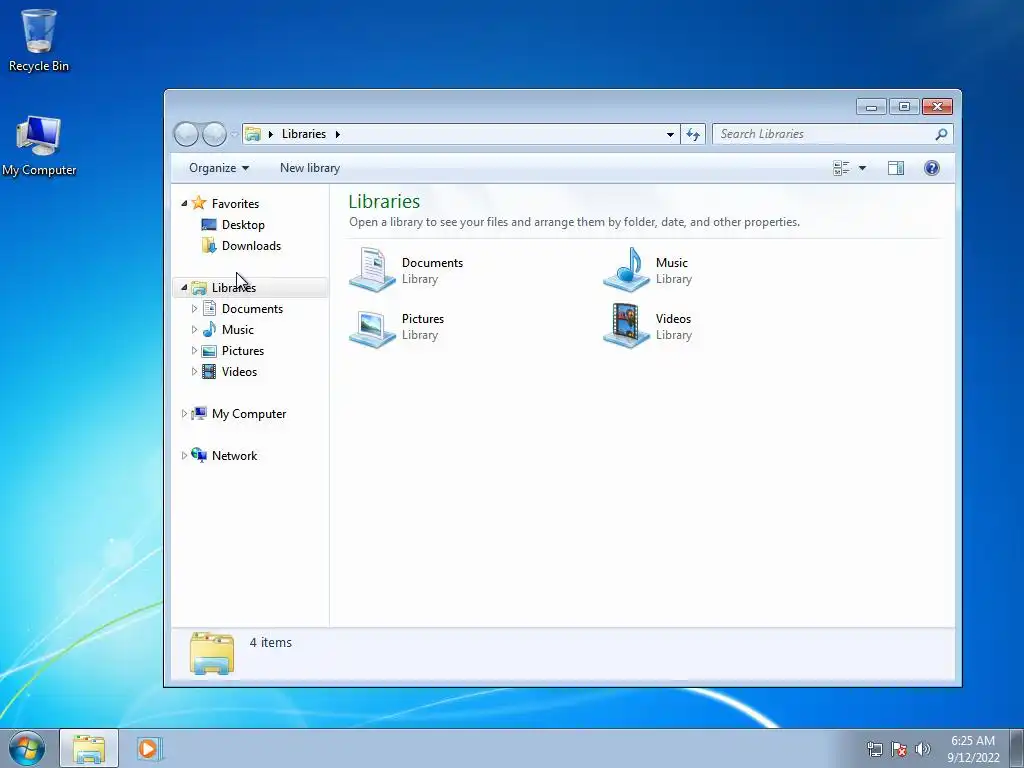Expand the Videos sidebar node
This screenshot has width=1024, height=768.
tap(194, 372)
